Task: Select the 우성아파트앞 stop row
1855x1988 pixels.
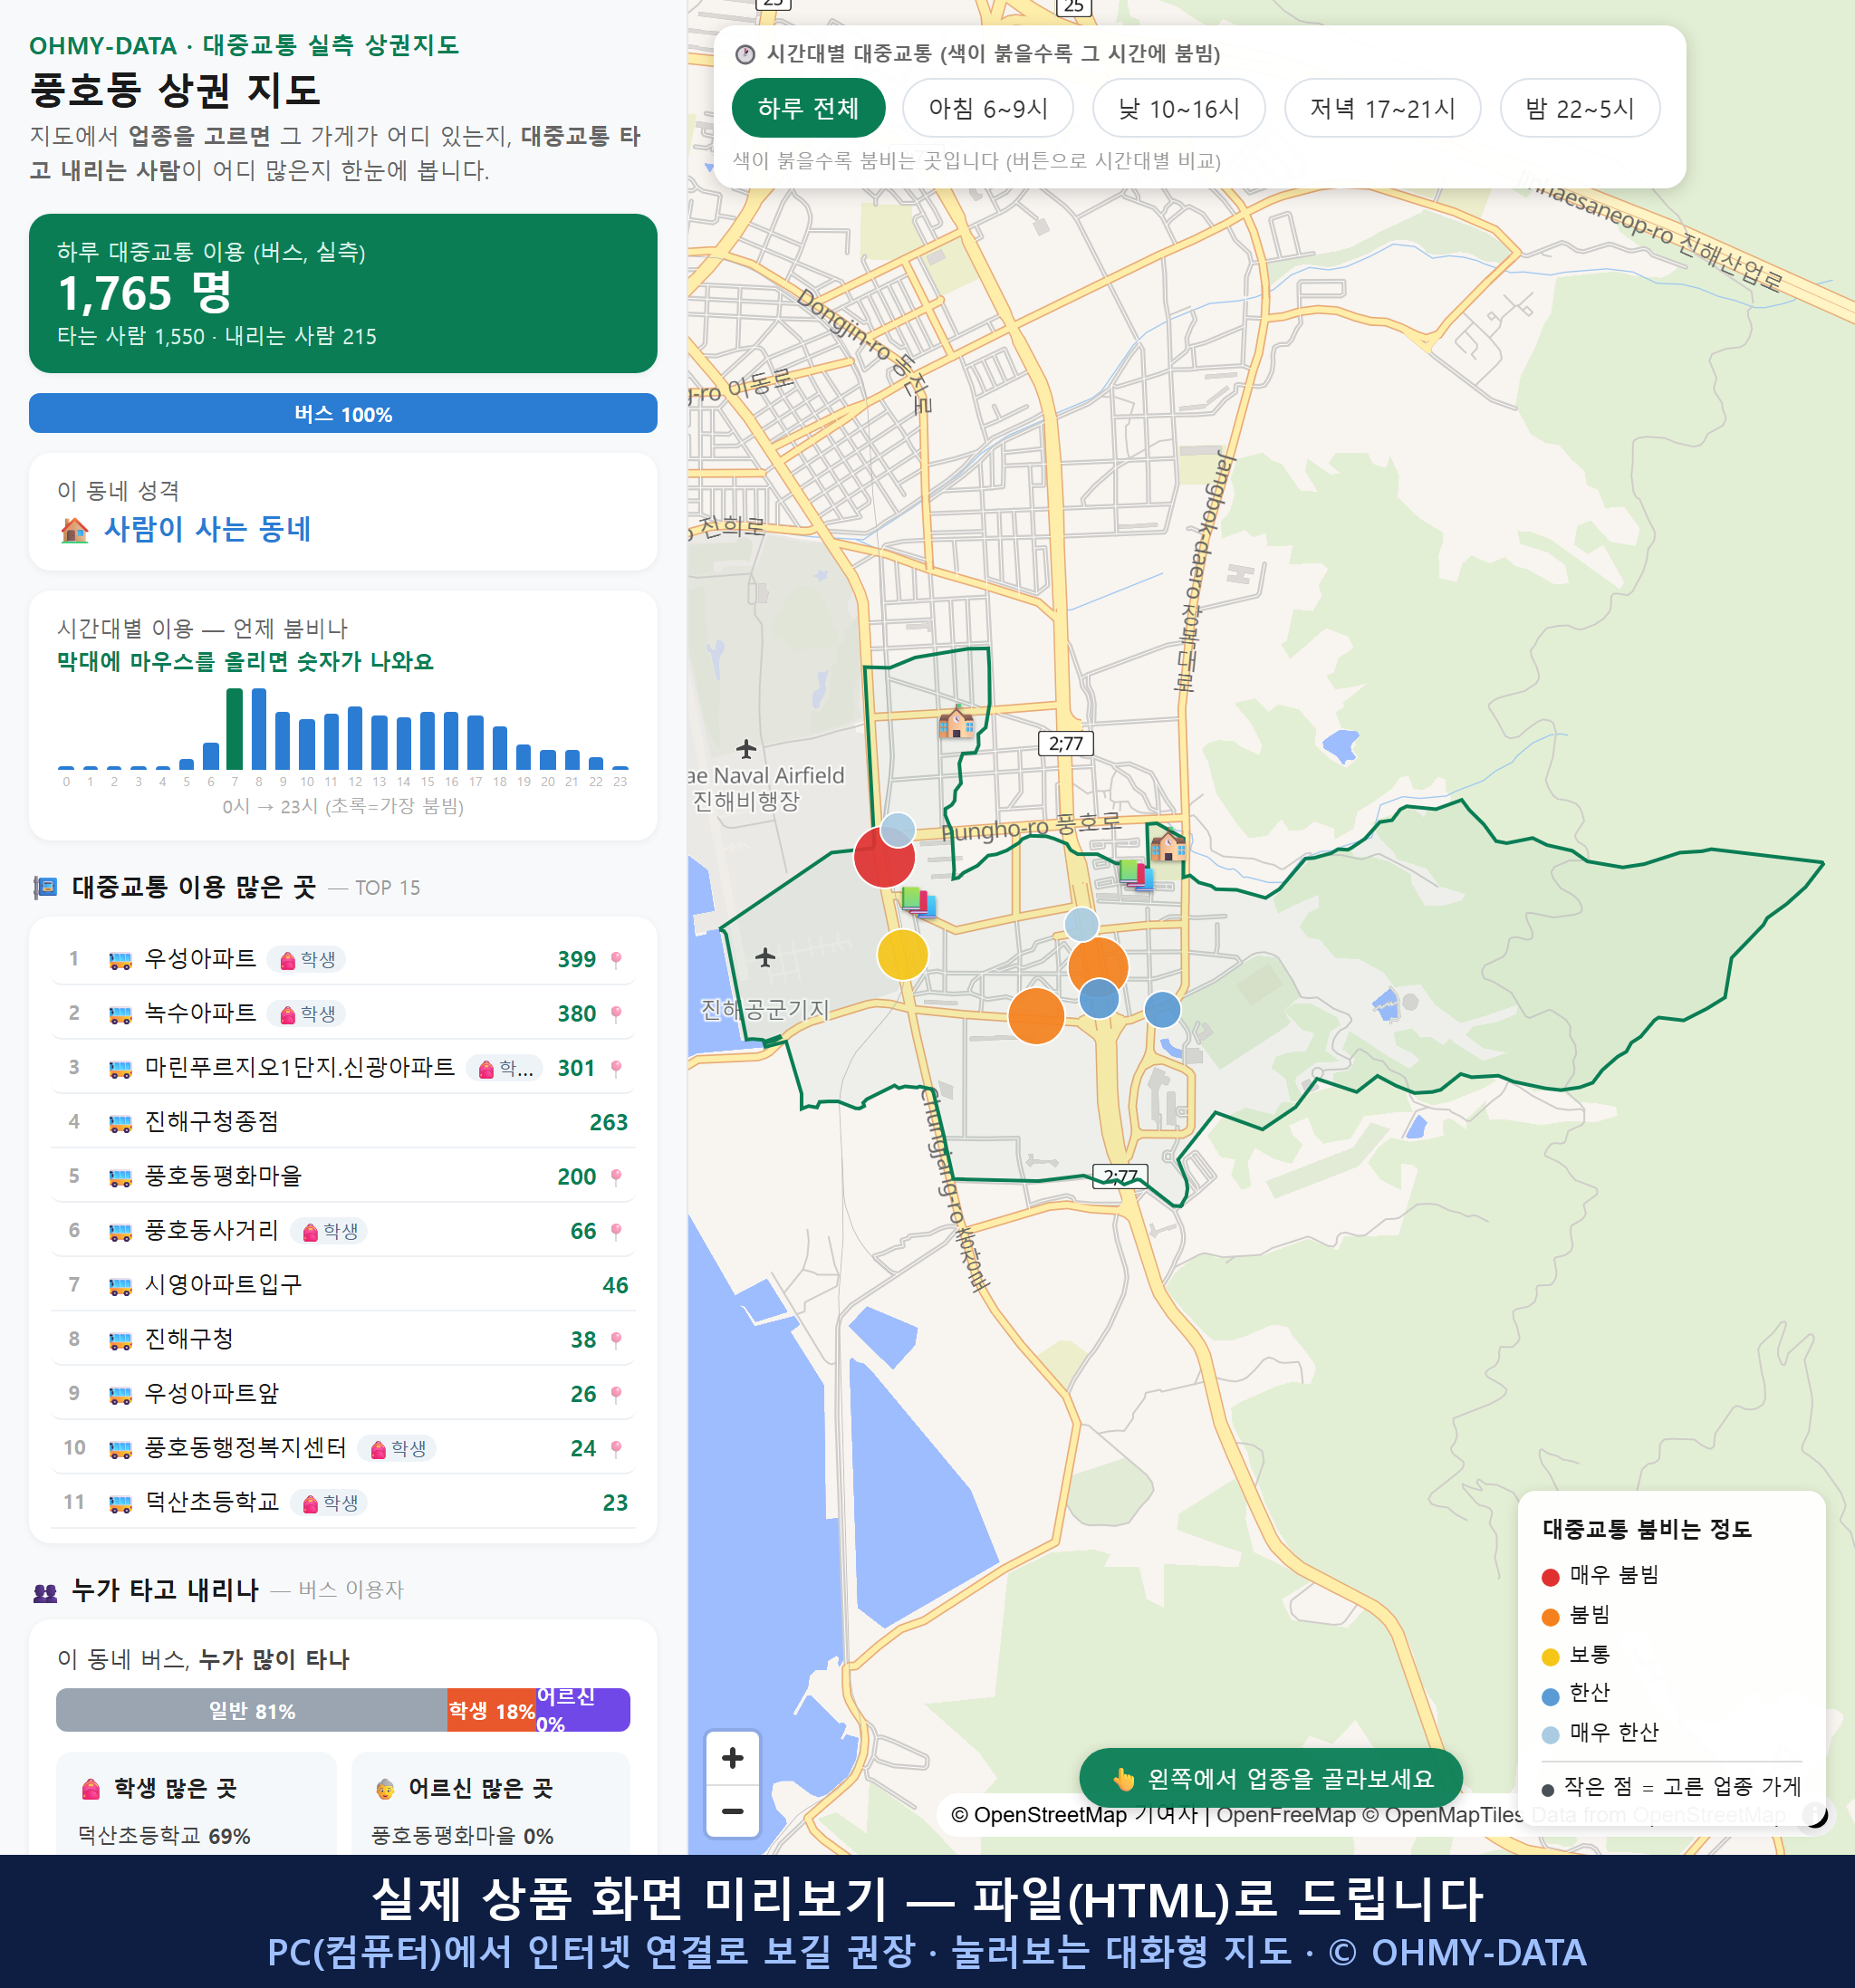Action: coord(343,1394)
